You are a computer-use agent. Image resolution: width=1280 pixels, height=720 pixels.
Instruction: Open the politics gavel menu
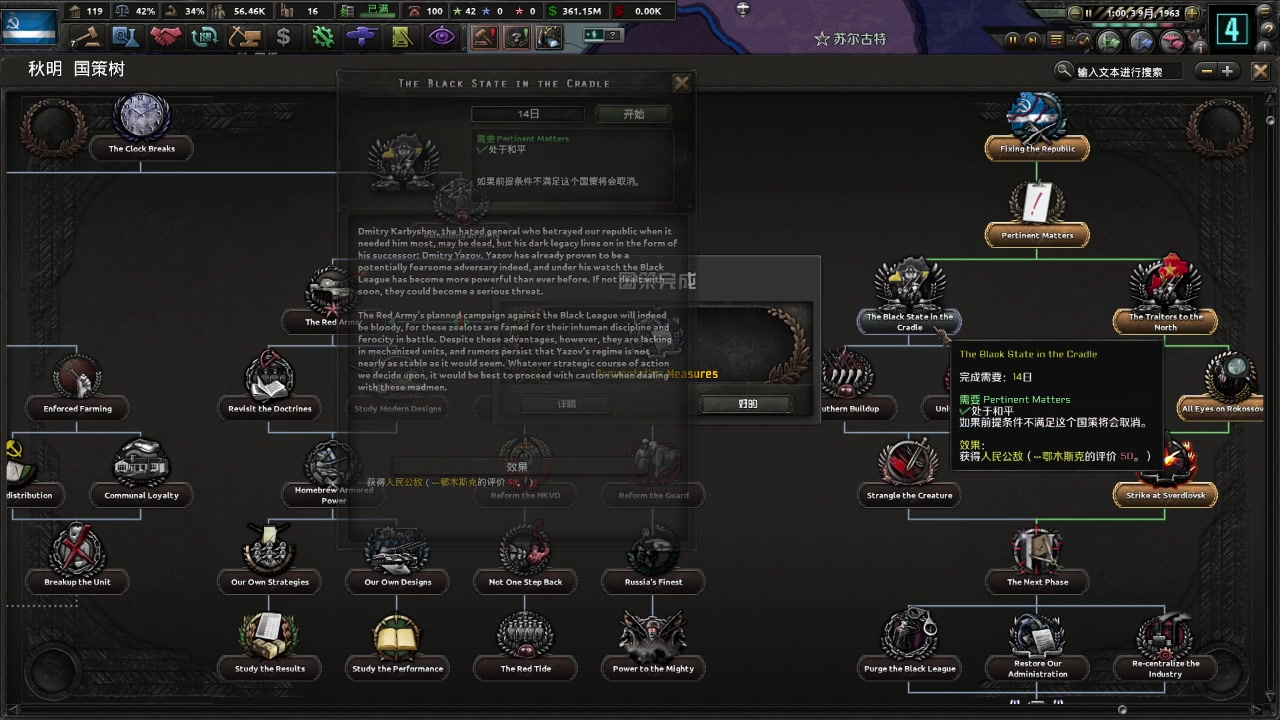click(87, 37)
